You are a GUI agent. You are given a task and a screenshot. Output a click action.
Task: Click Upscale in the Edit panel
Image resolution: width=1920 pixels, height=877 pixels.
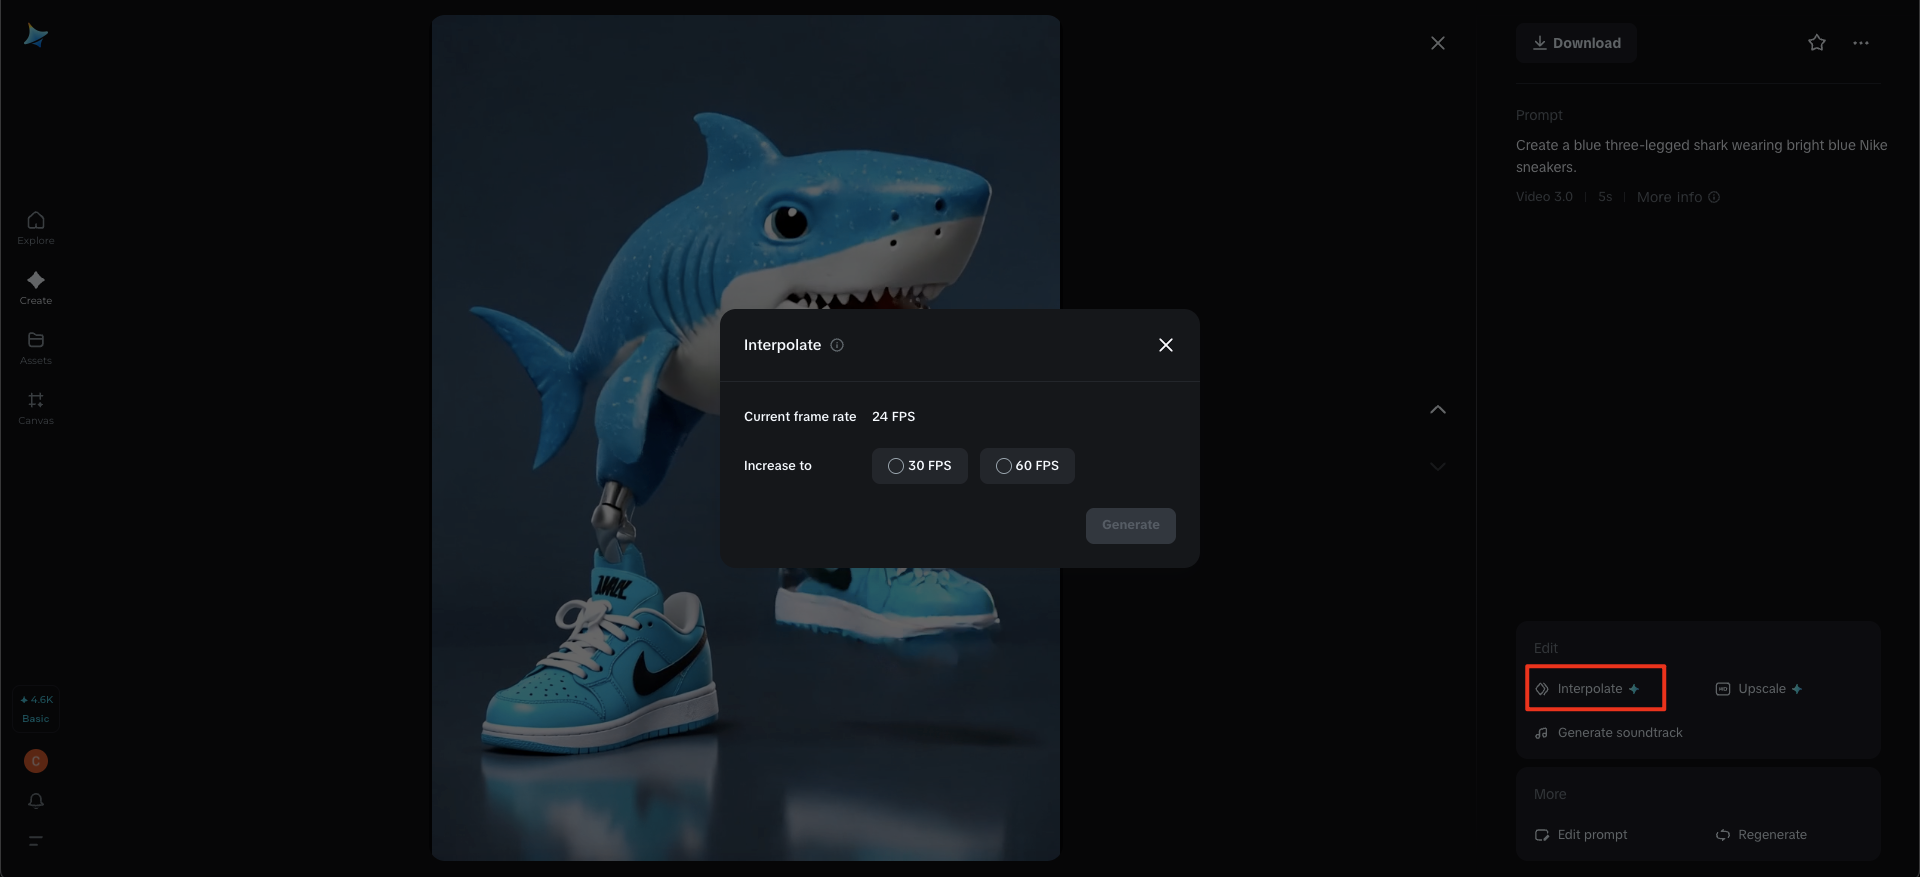tap(1759, 689)
